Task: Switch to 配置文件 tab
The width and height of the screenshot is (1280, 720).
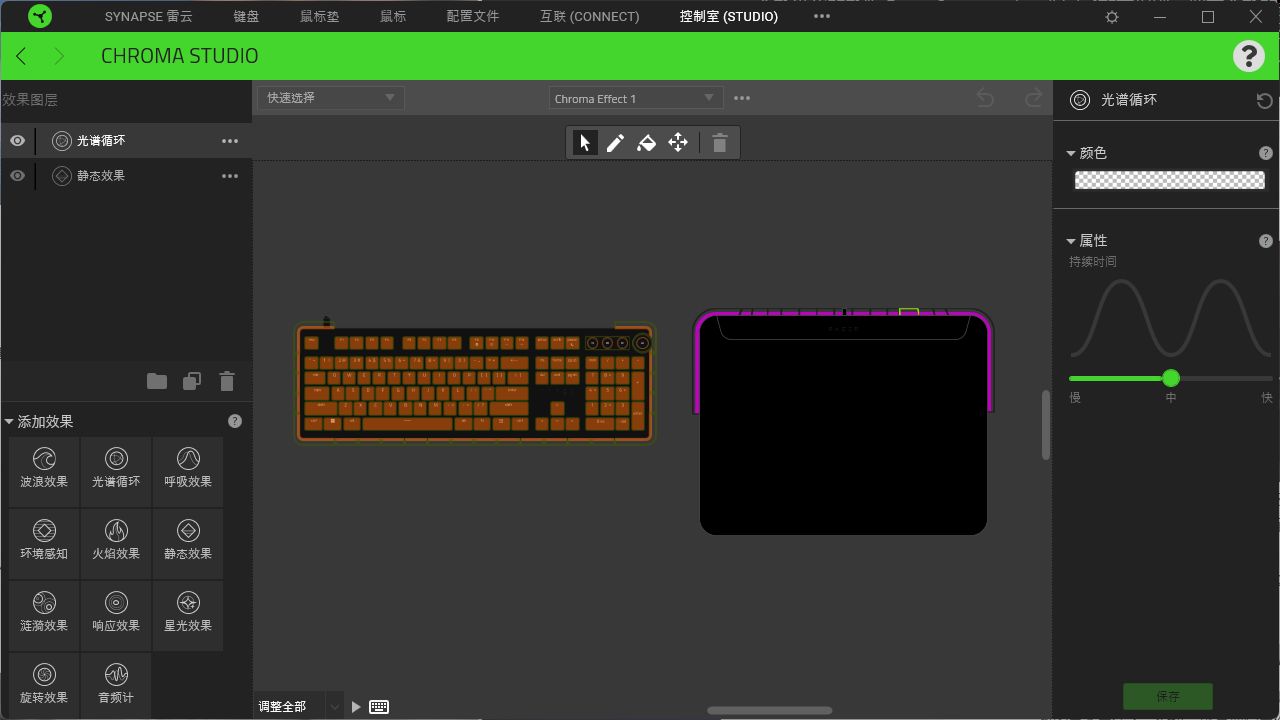Action: (473, 17)
